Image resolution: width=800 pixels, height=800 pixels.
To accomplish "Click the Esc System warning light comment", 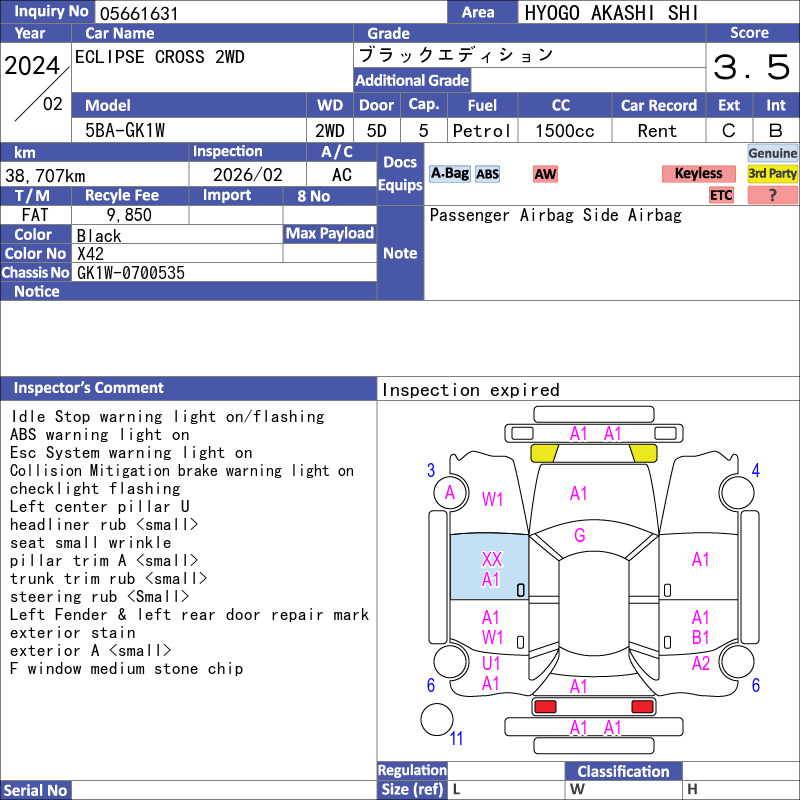I will coord(131,453).
